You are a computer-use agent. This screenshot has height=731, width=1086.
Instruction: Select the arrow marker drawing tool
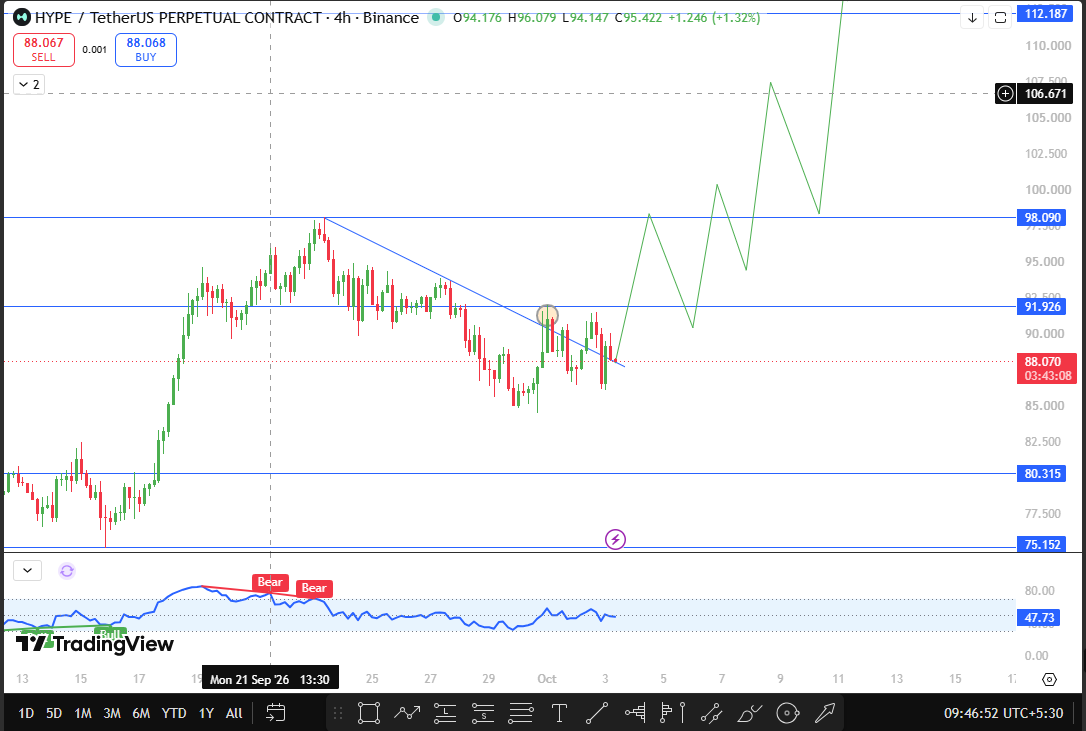(825, 713)
